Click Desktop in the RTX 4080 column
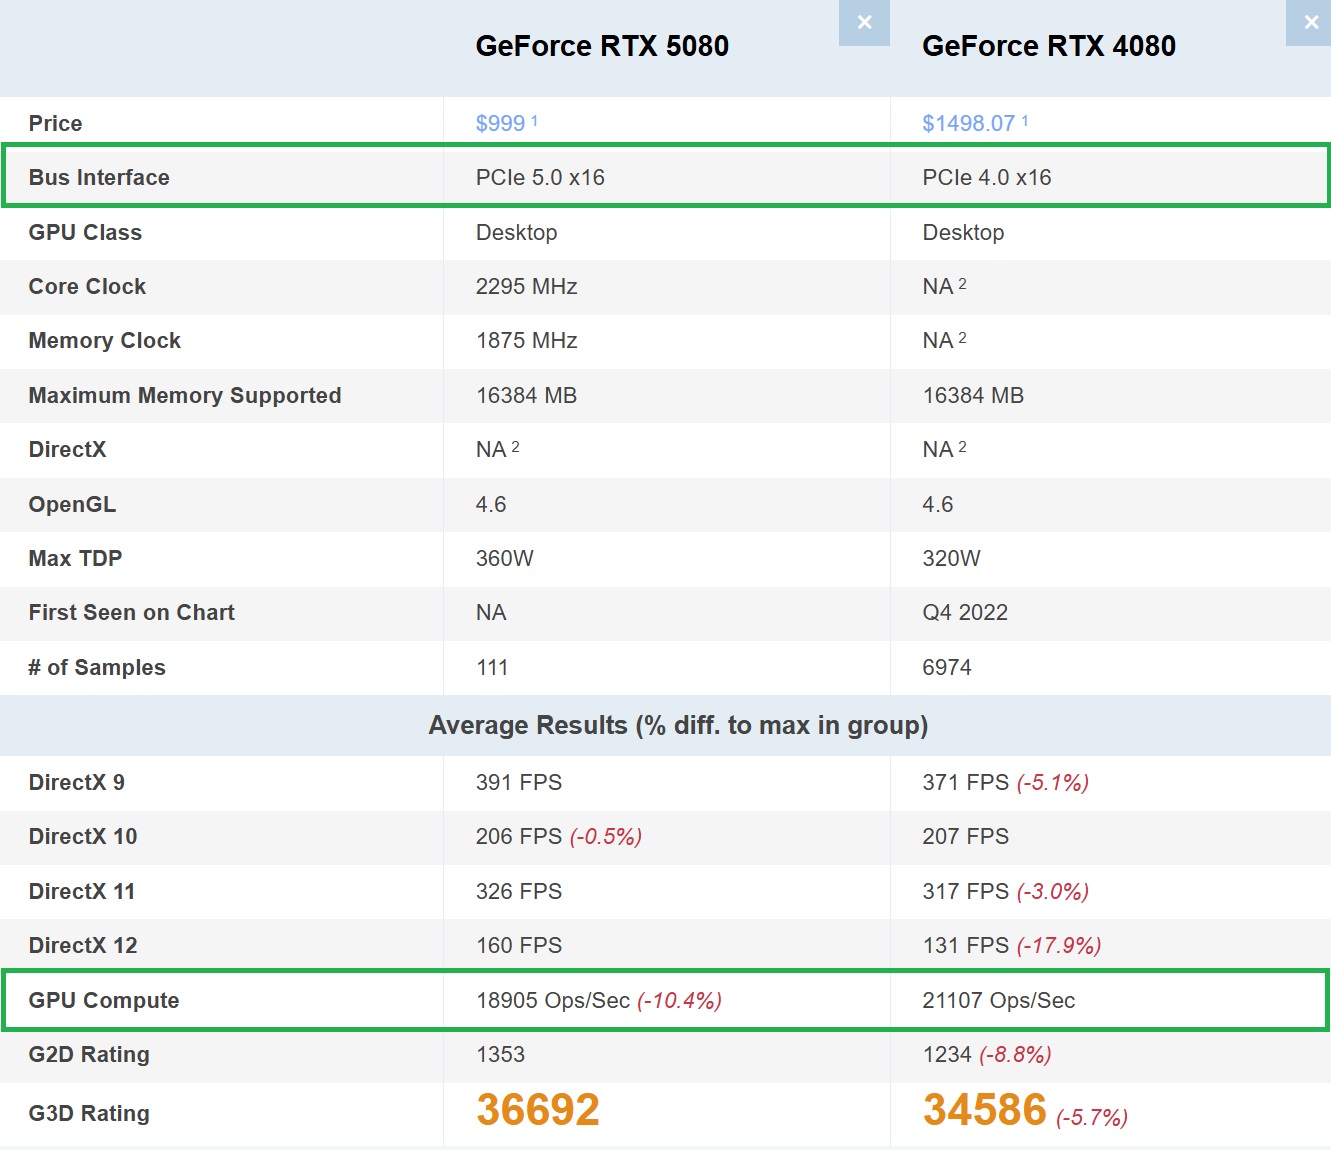The width and height of the screenshot is (1331, 1150). [963, 232]
